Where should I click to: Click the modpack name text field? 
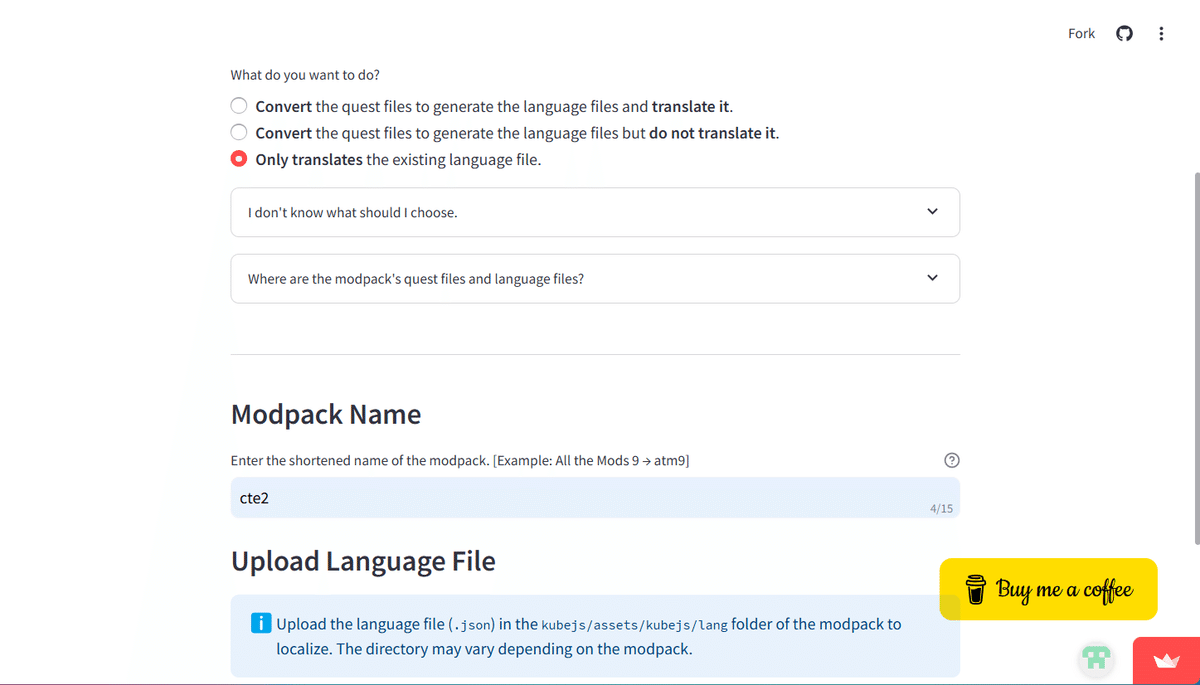580,498
